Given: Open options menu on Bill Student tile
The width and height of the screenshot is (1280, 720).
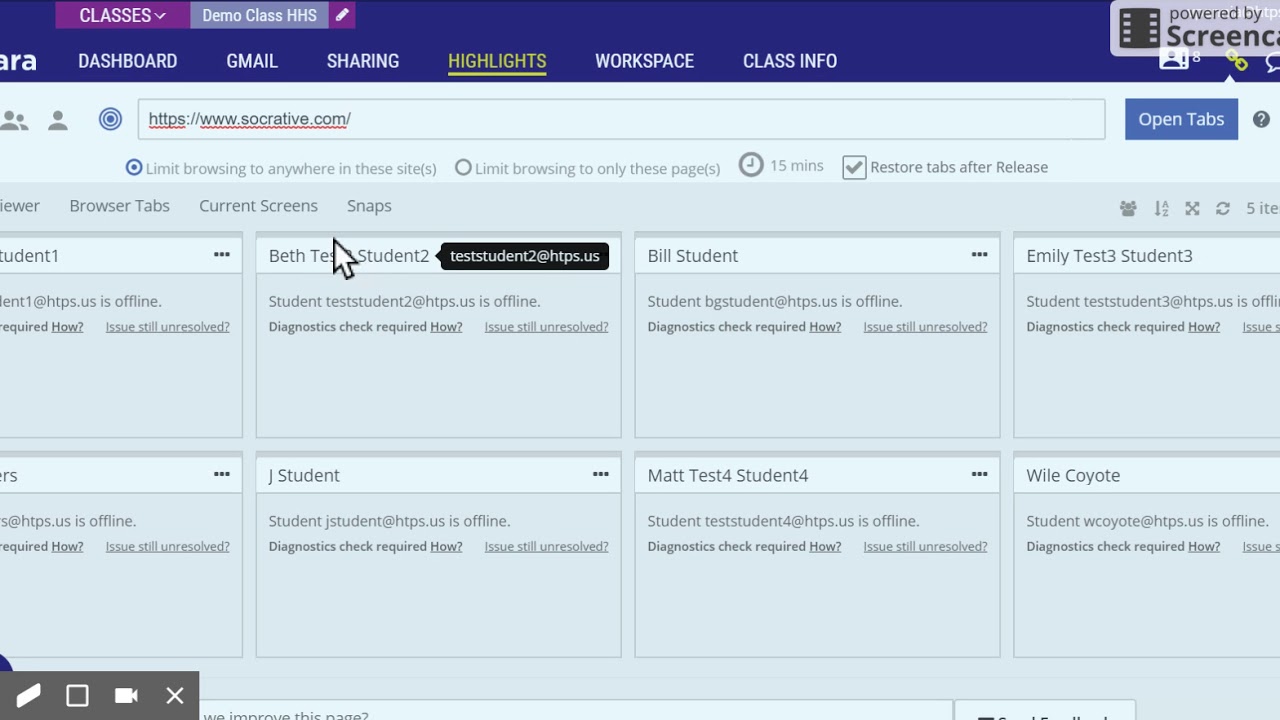Looking at the screenshot, I should coord(980,255).
